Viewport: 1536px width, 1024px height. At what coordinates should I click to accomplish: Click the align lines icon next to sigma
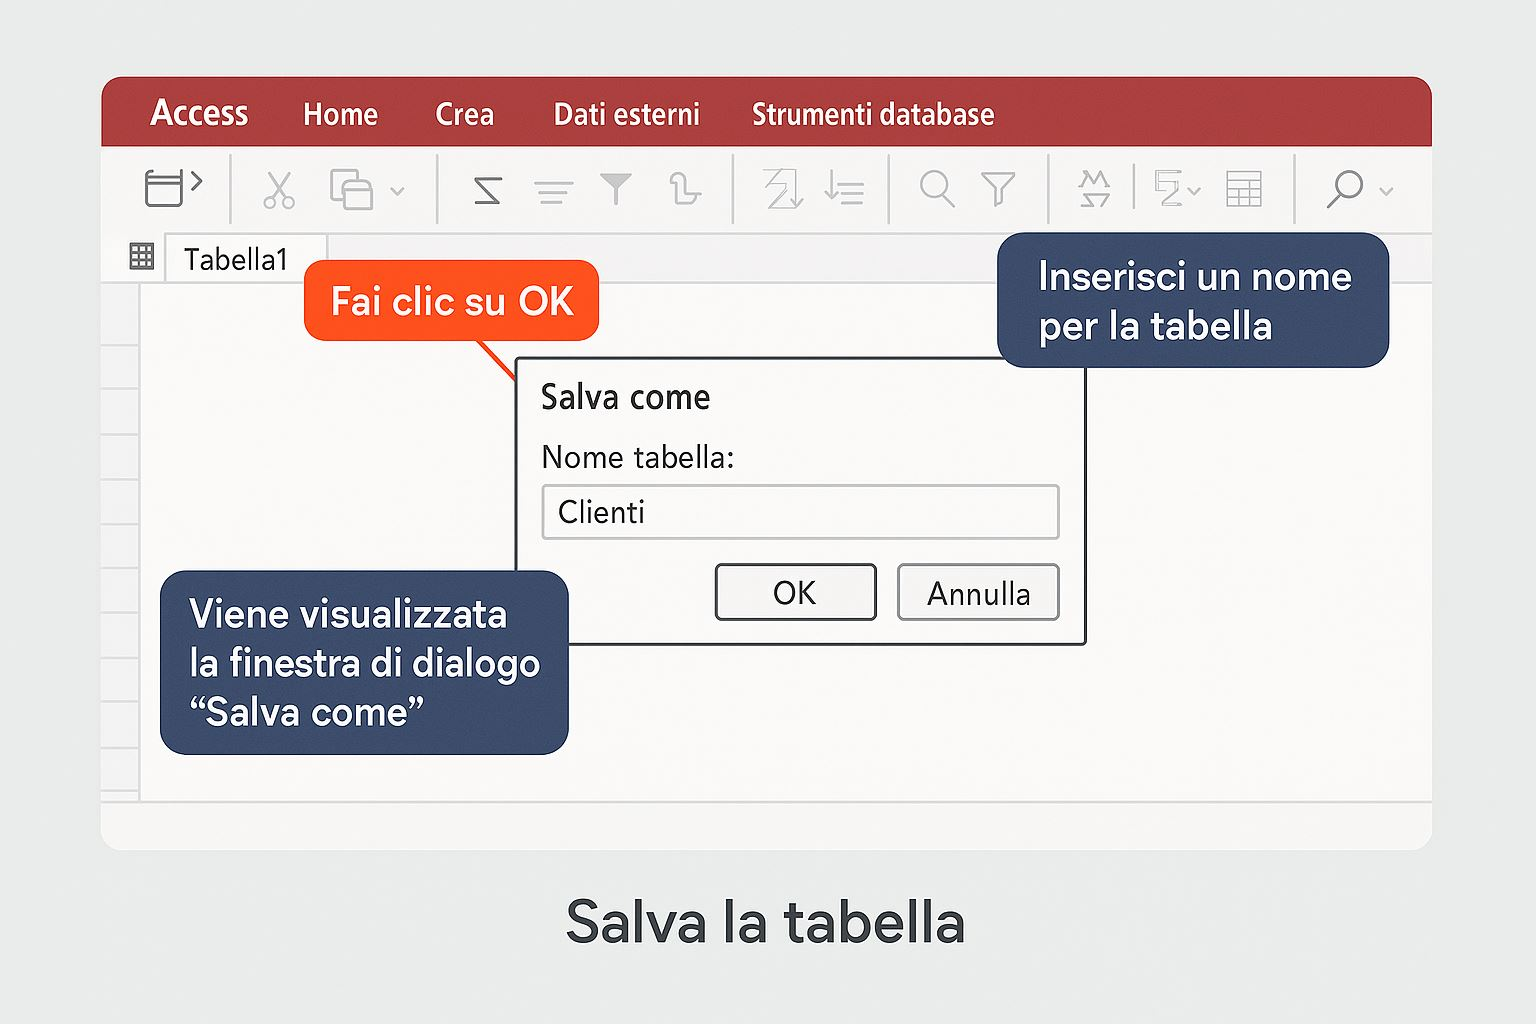coord(553,191)
